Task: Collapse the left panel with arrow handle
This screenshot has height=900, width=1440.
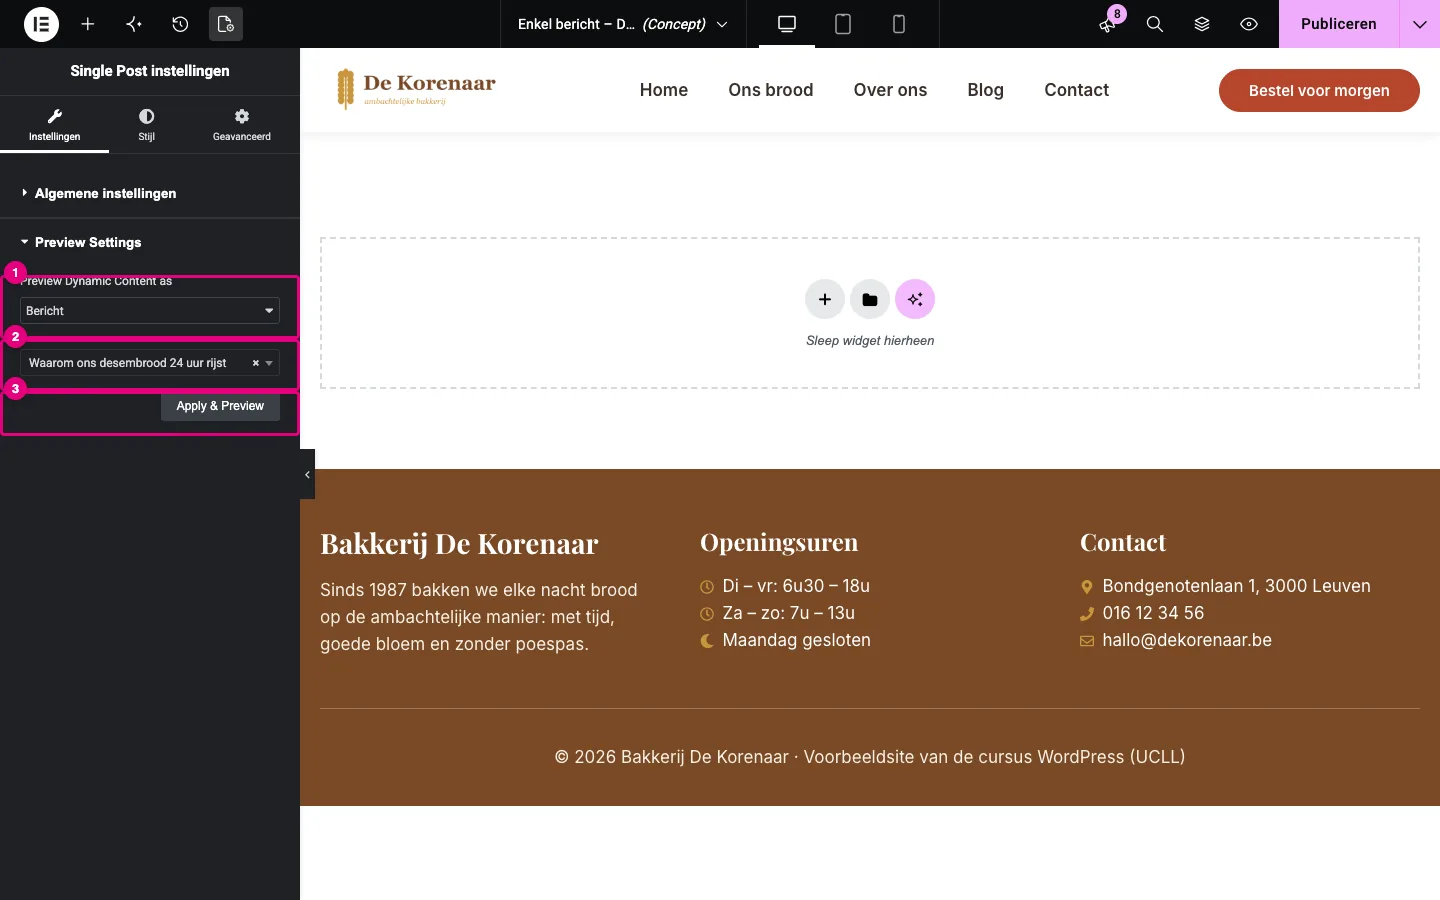Action: pyautogui.click(x=307, y=474)
